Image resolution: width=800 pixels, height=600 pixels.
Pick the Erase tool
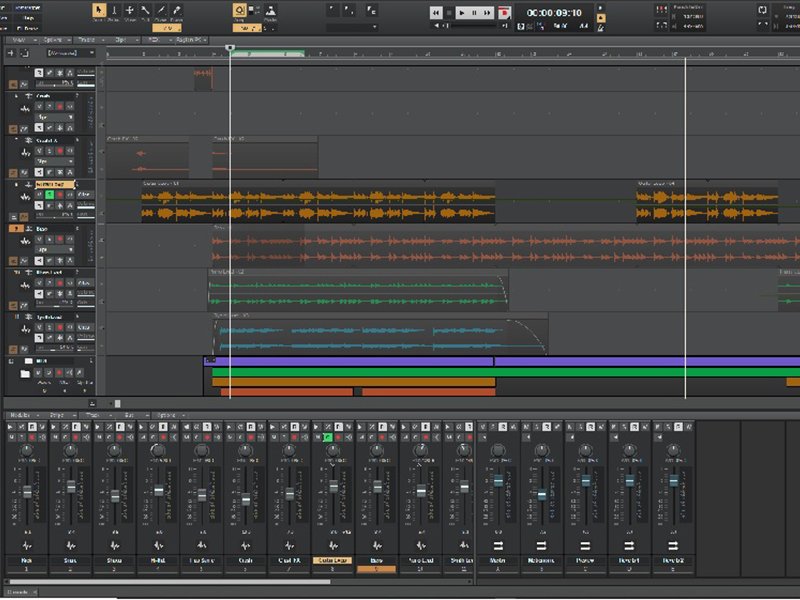(x=176, y=11)
